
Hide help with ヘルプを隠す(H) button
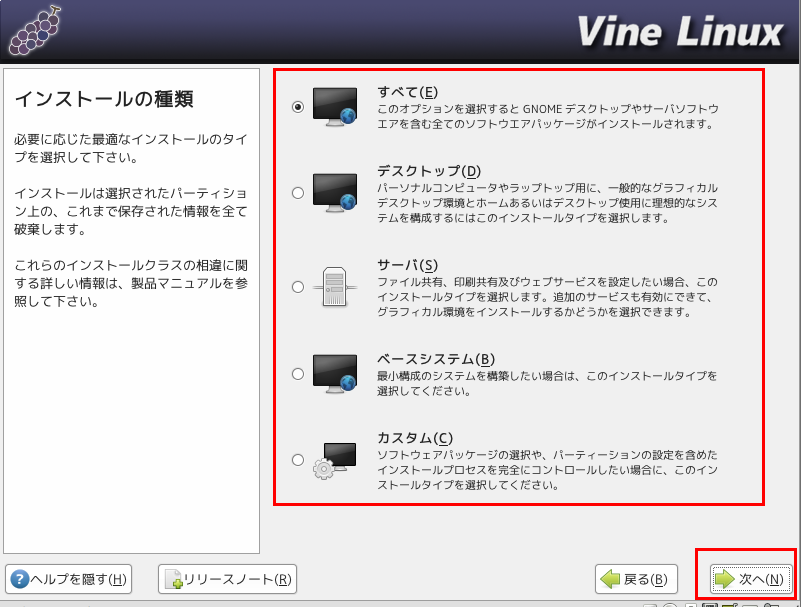(x=68, y=579)
